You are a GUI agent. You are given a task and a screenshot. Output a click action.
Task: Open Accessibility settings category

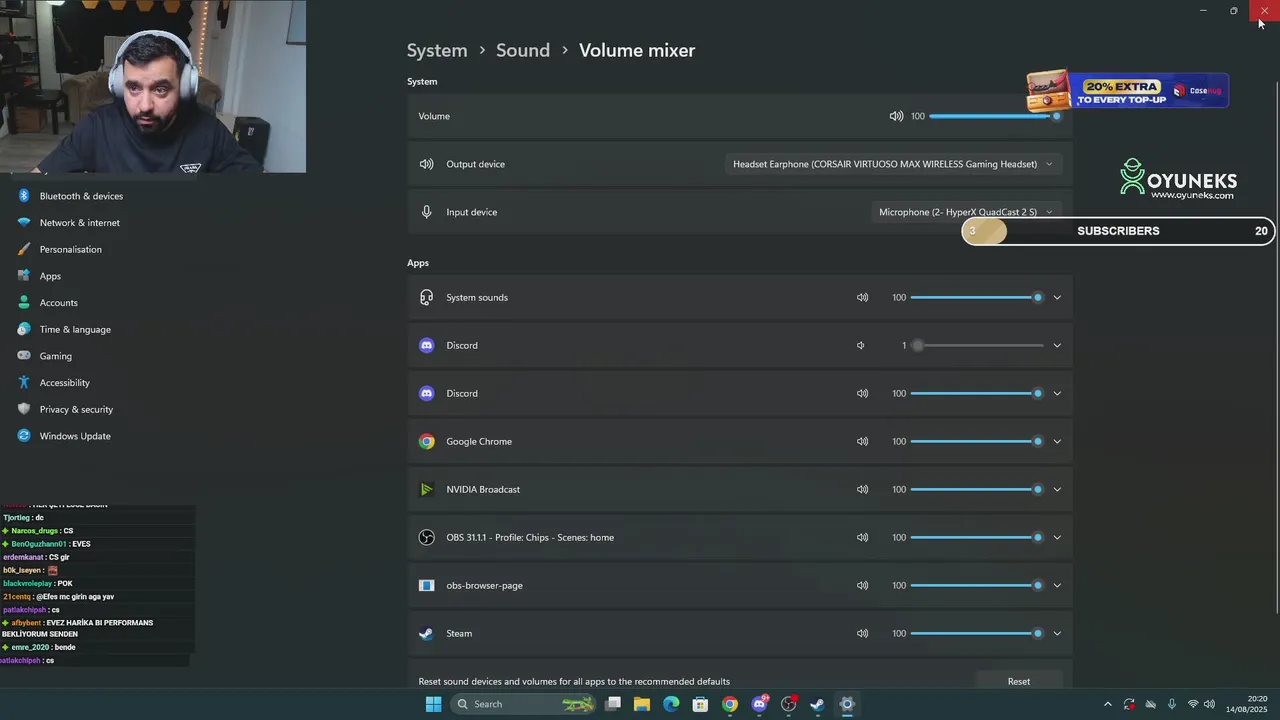[x=64, y=383]
